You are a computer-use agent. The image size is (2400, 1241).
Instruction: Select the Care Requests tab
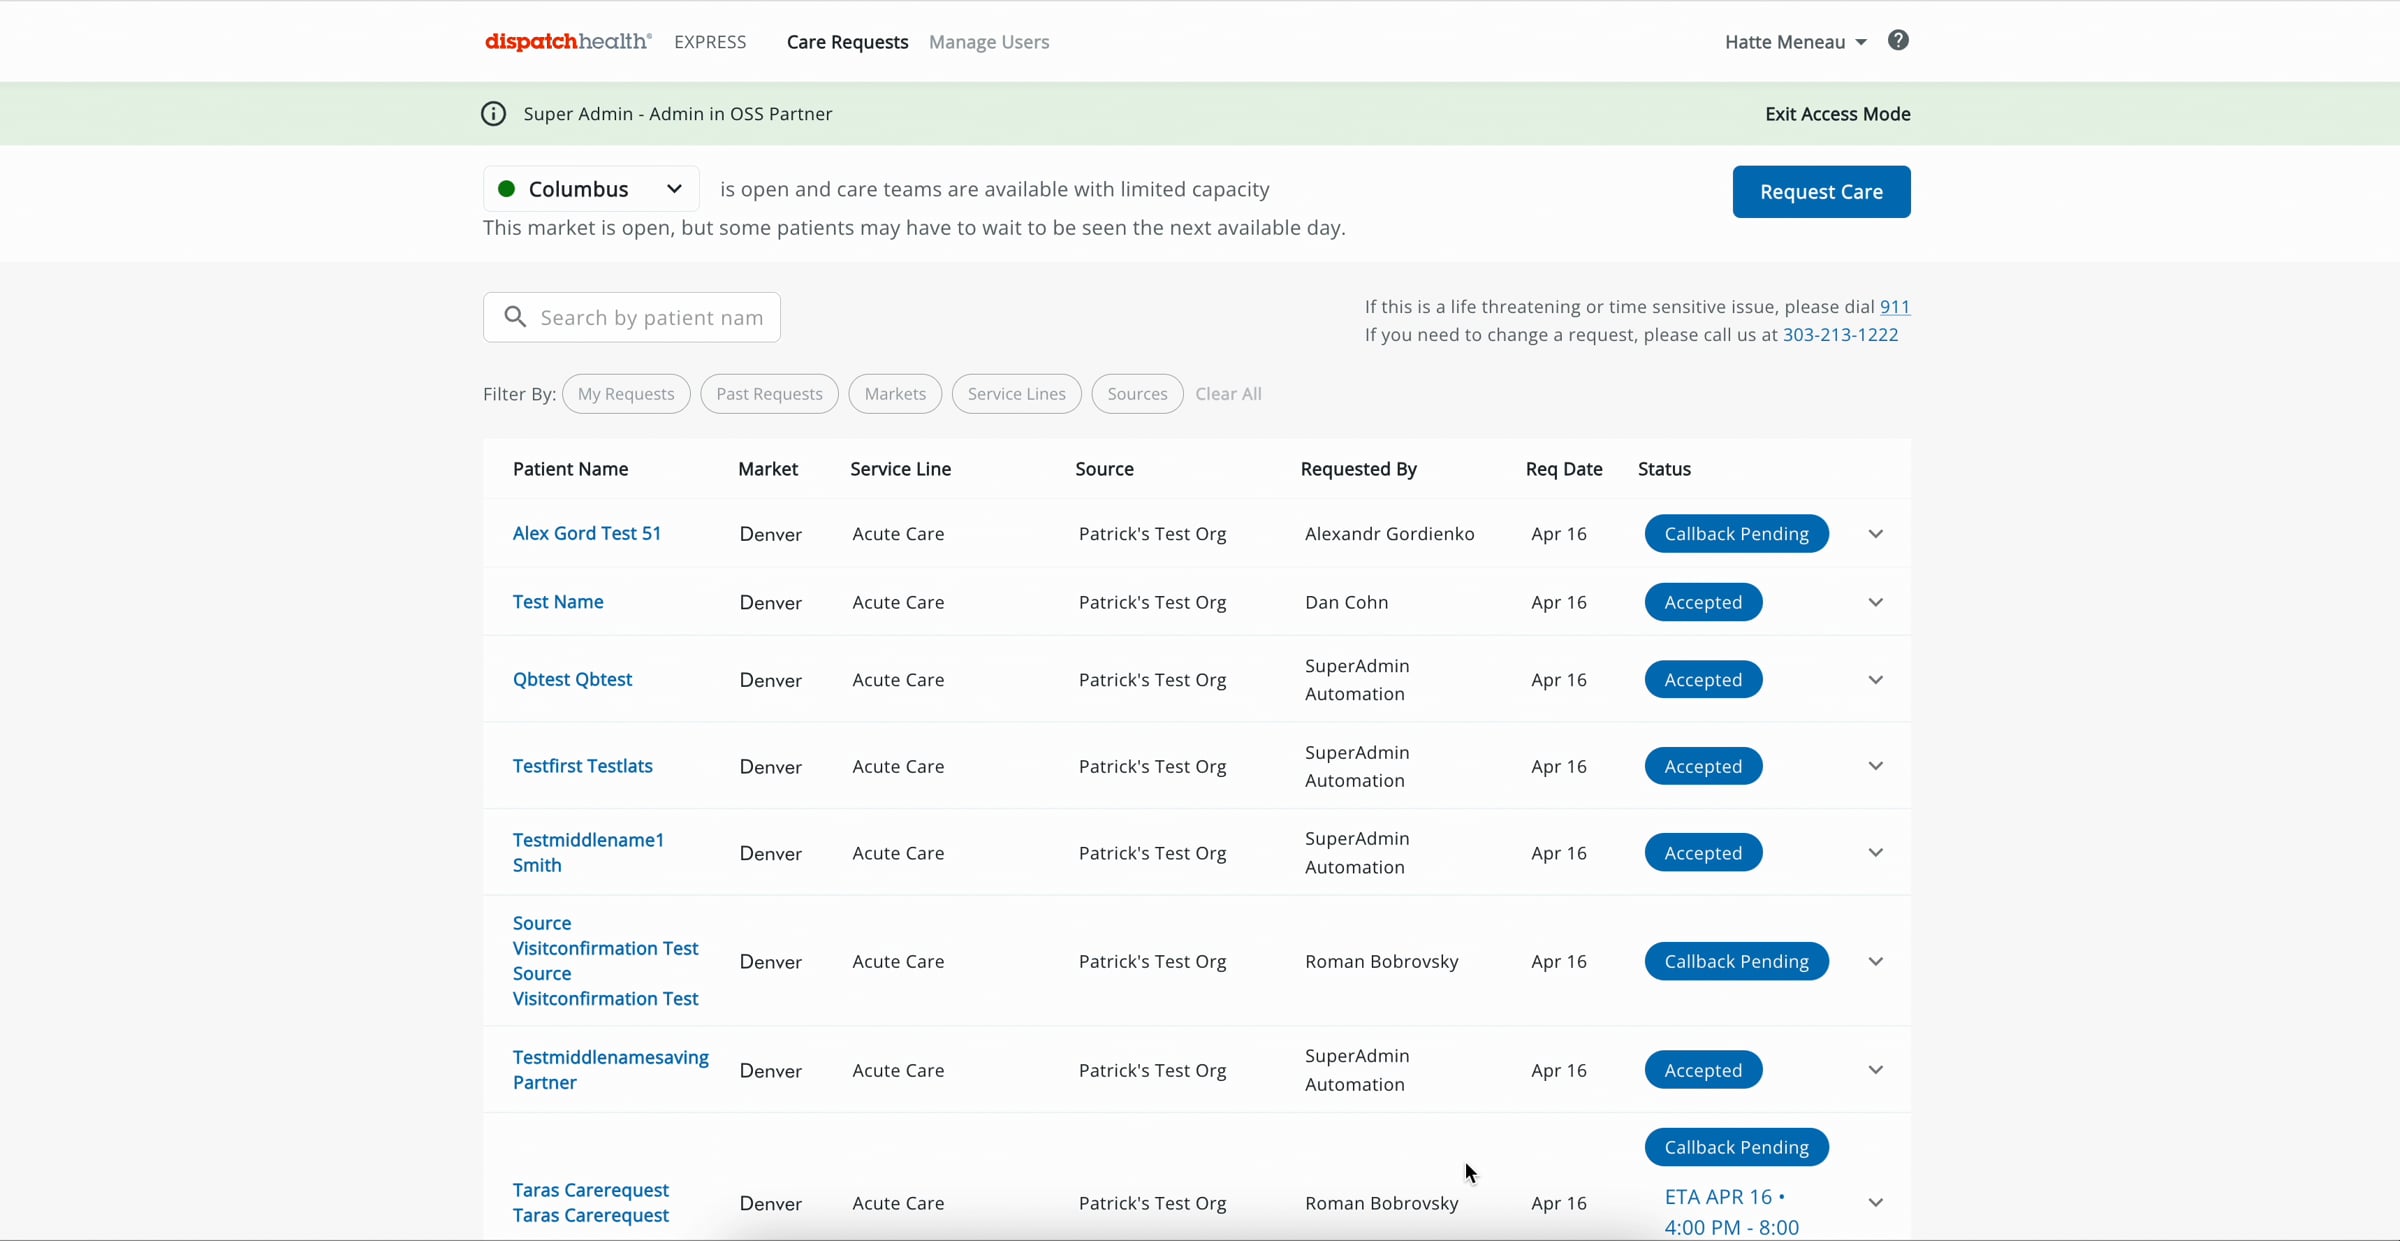click(847, 42)
